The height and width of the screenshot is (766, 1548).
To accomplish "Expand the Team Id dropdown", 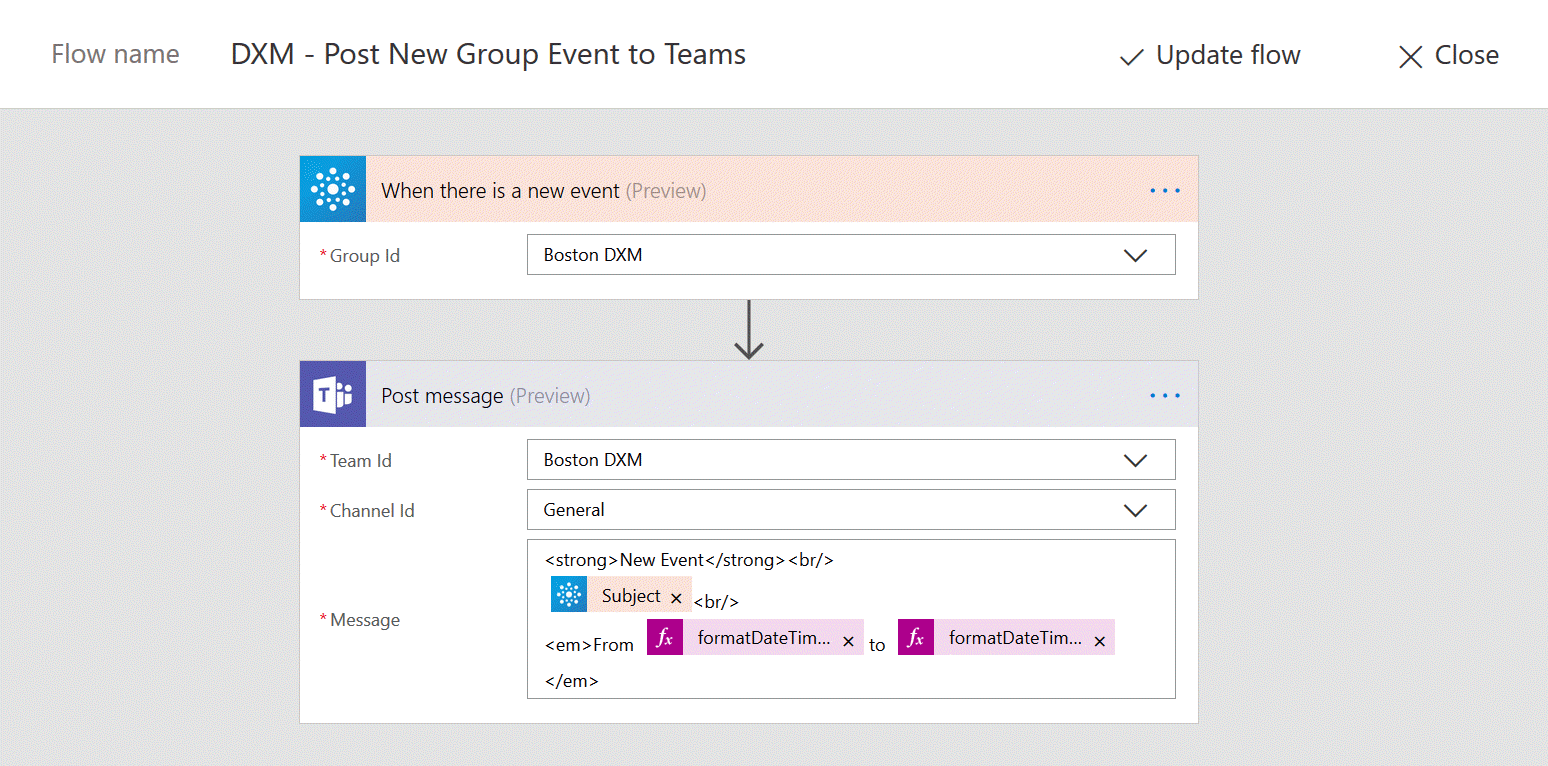I will [1135, 460].
